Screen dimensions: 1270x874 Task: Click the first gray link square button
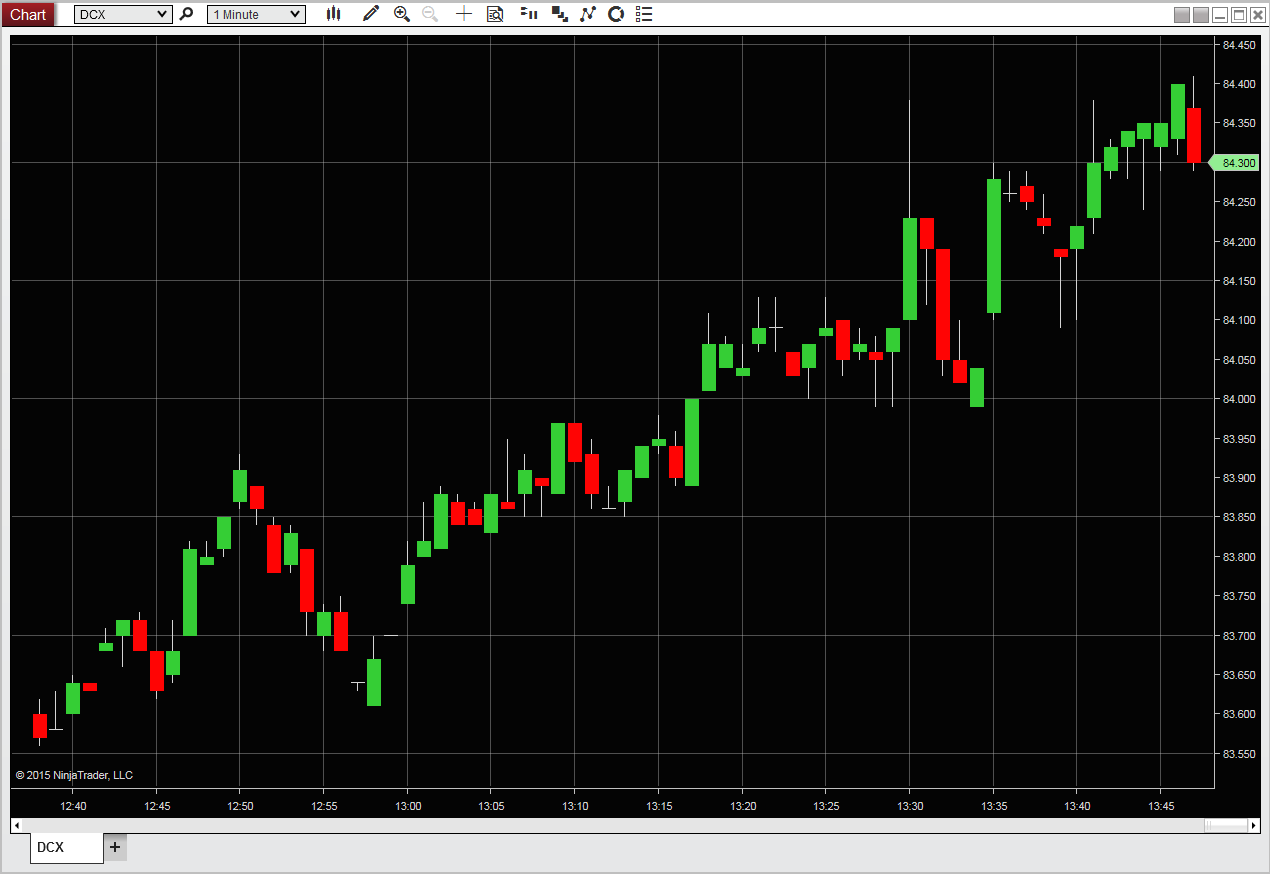tap(1182, 15)
